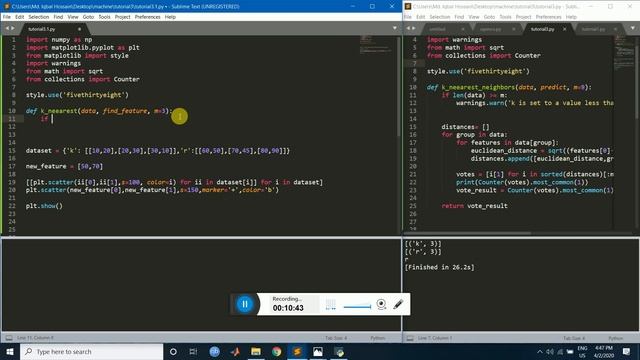Select tutorial3.1.py tab in left window
The height and width of the screenshot is (360, 640).
42,29
